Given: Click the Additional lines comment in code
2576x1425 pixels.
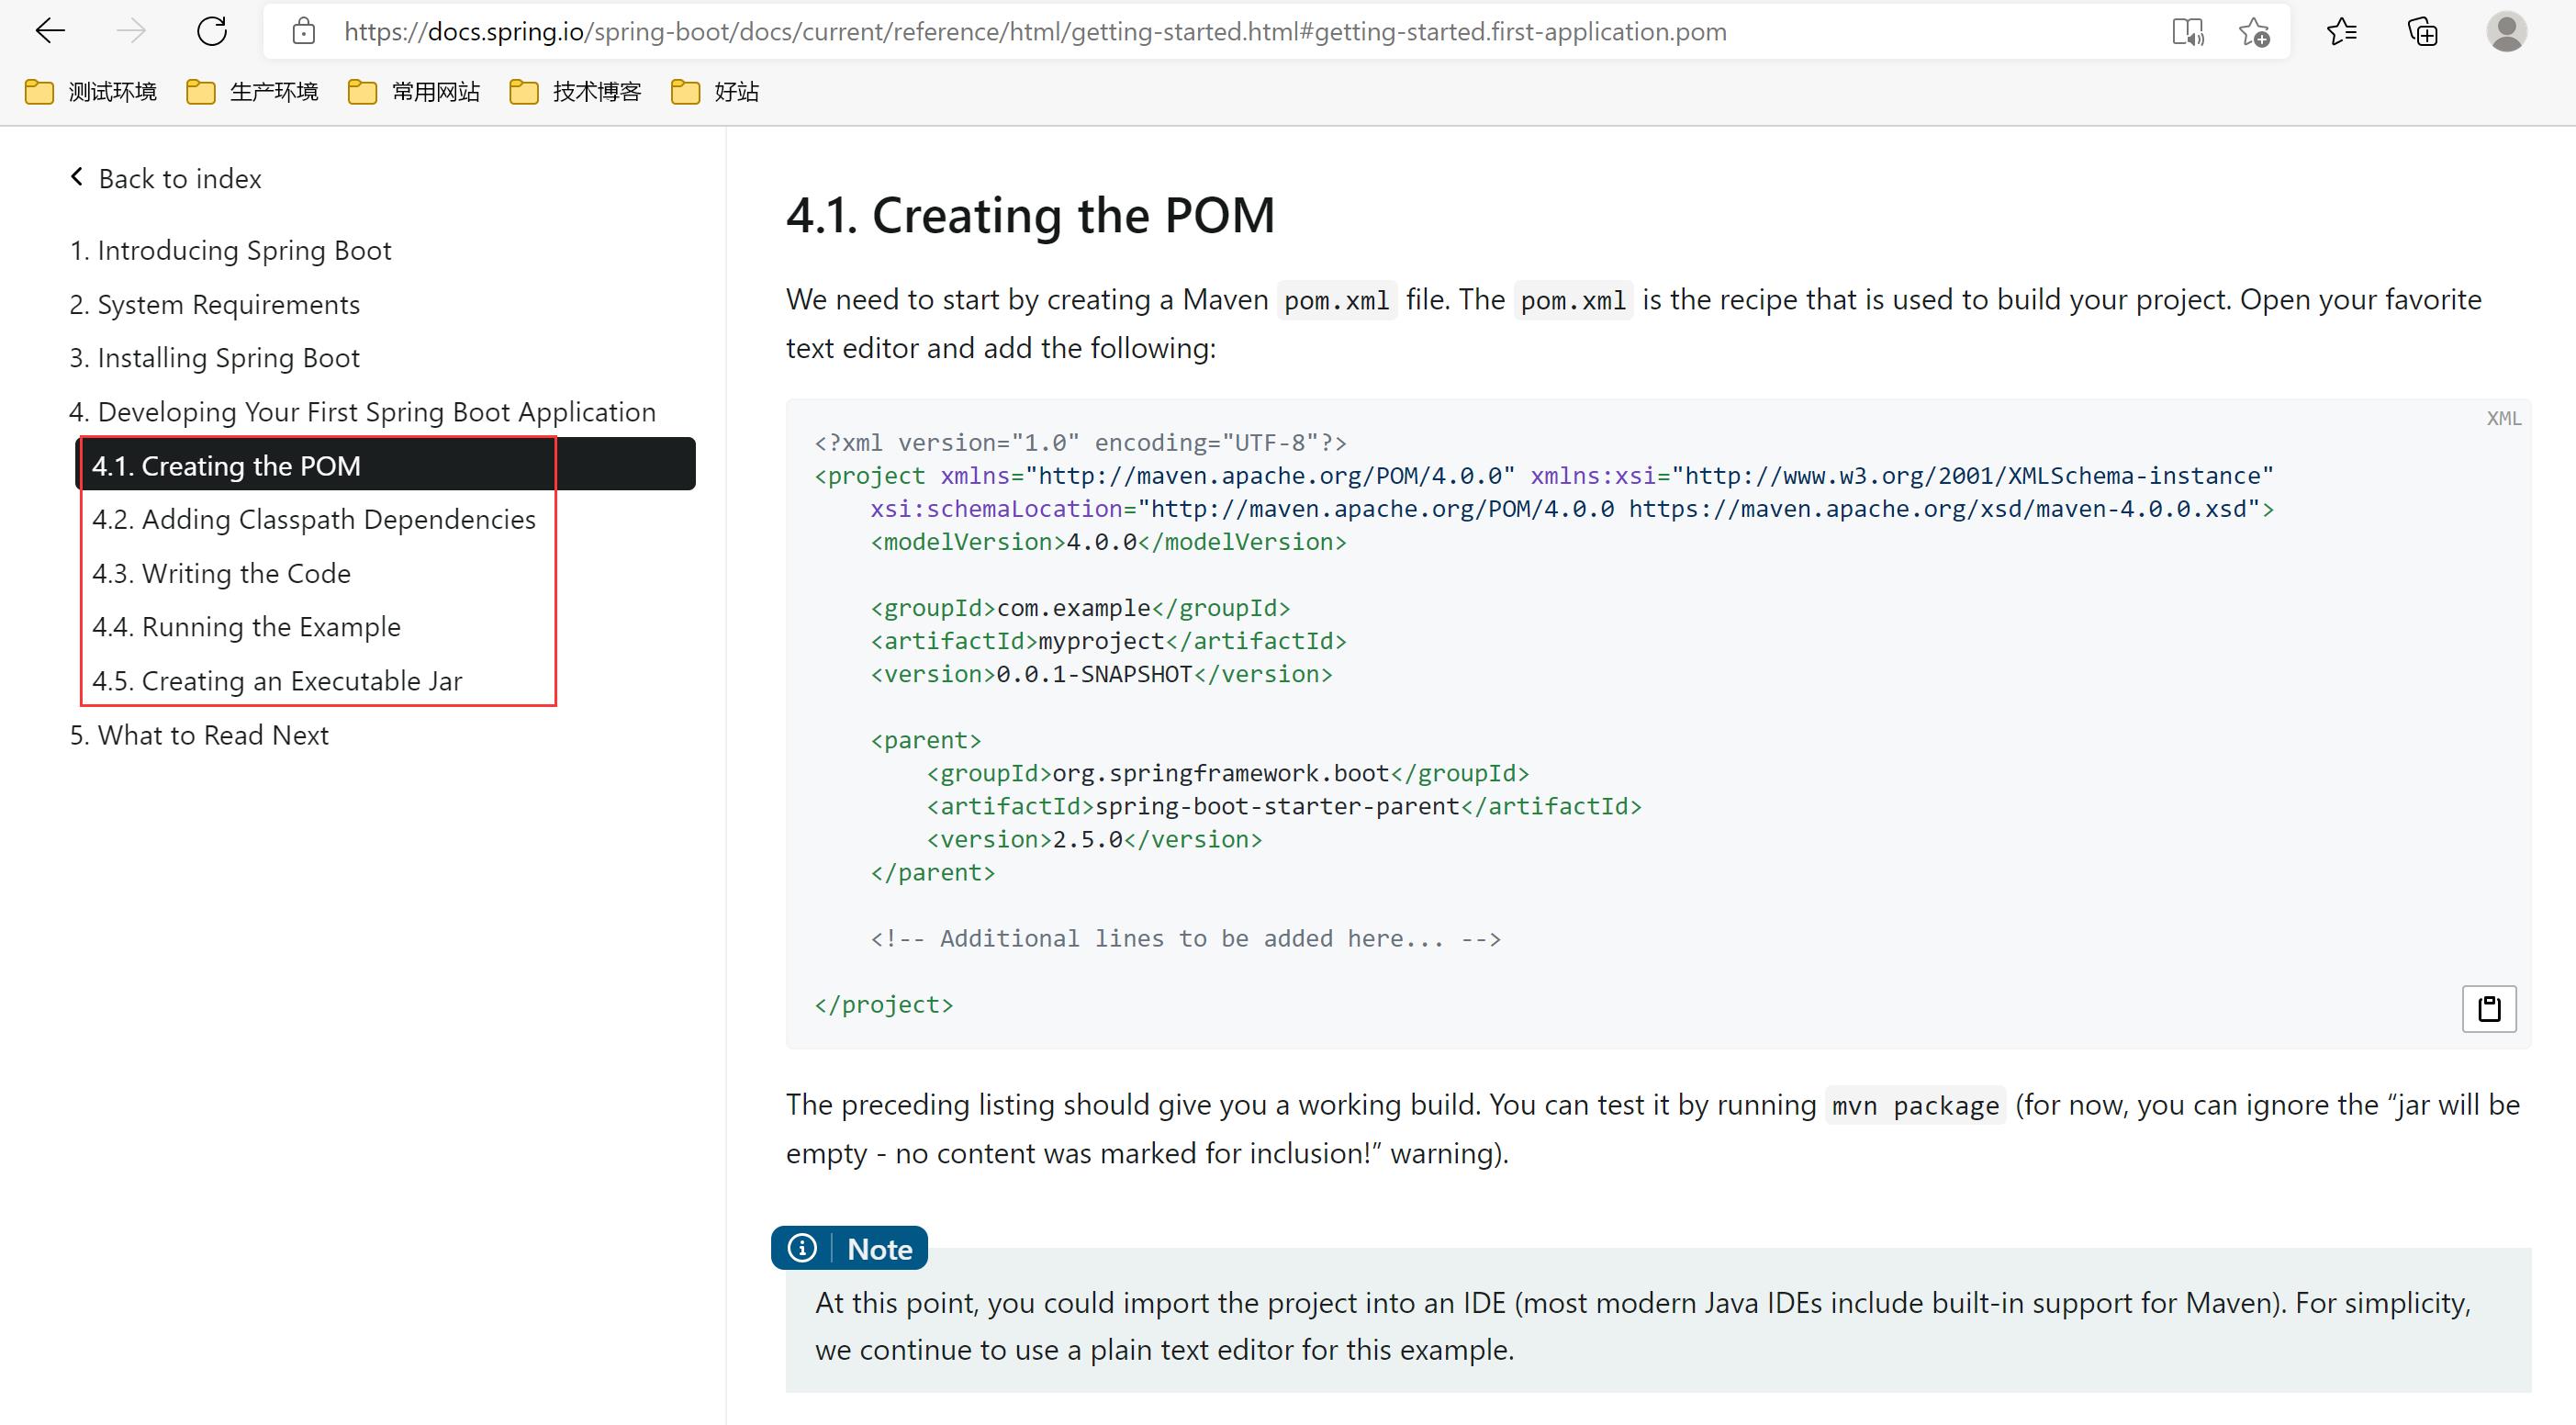Looking at the screenshot, I should pos(1185,938).
